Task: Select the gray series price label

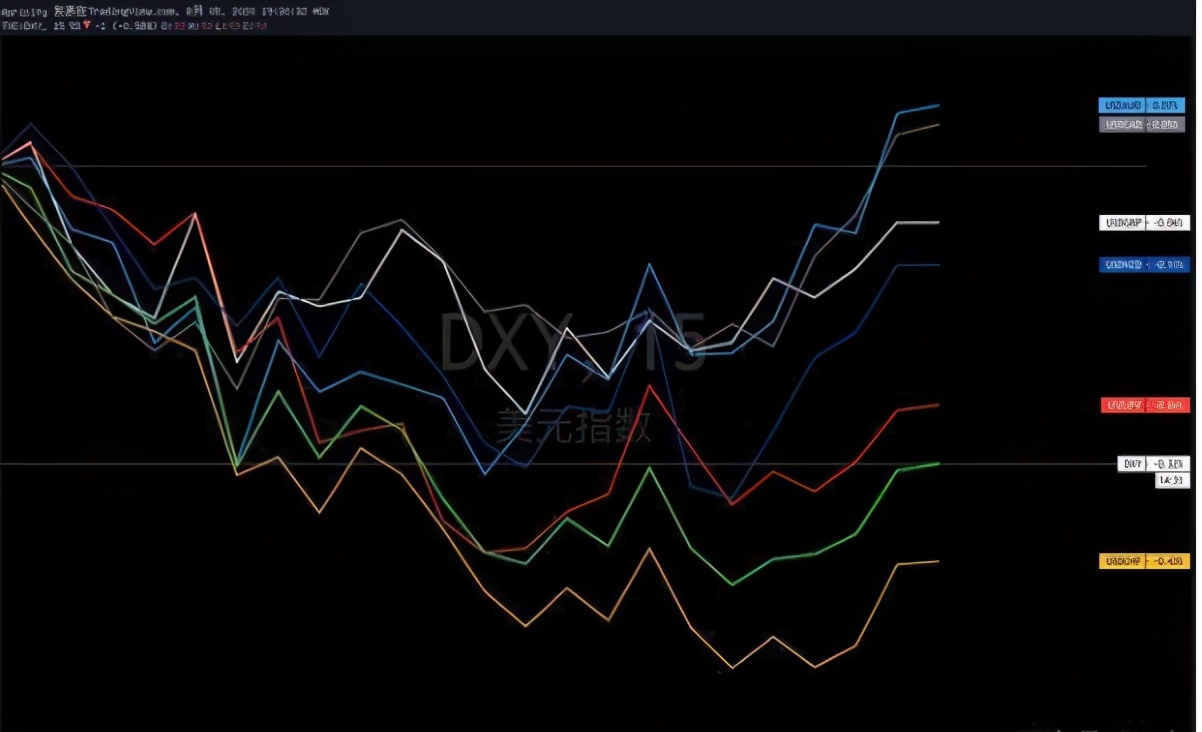Action: point(1141,125)
